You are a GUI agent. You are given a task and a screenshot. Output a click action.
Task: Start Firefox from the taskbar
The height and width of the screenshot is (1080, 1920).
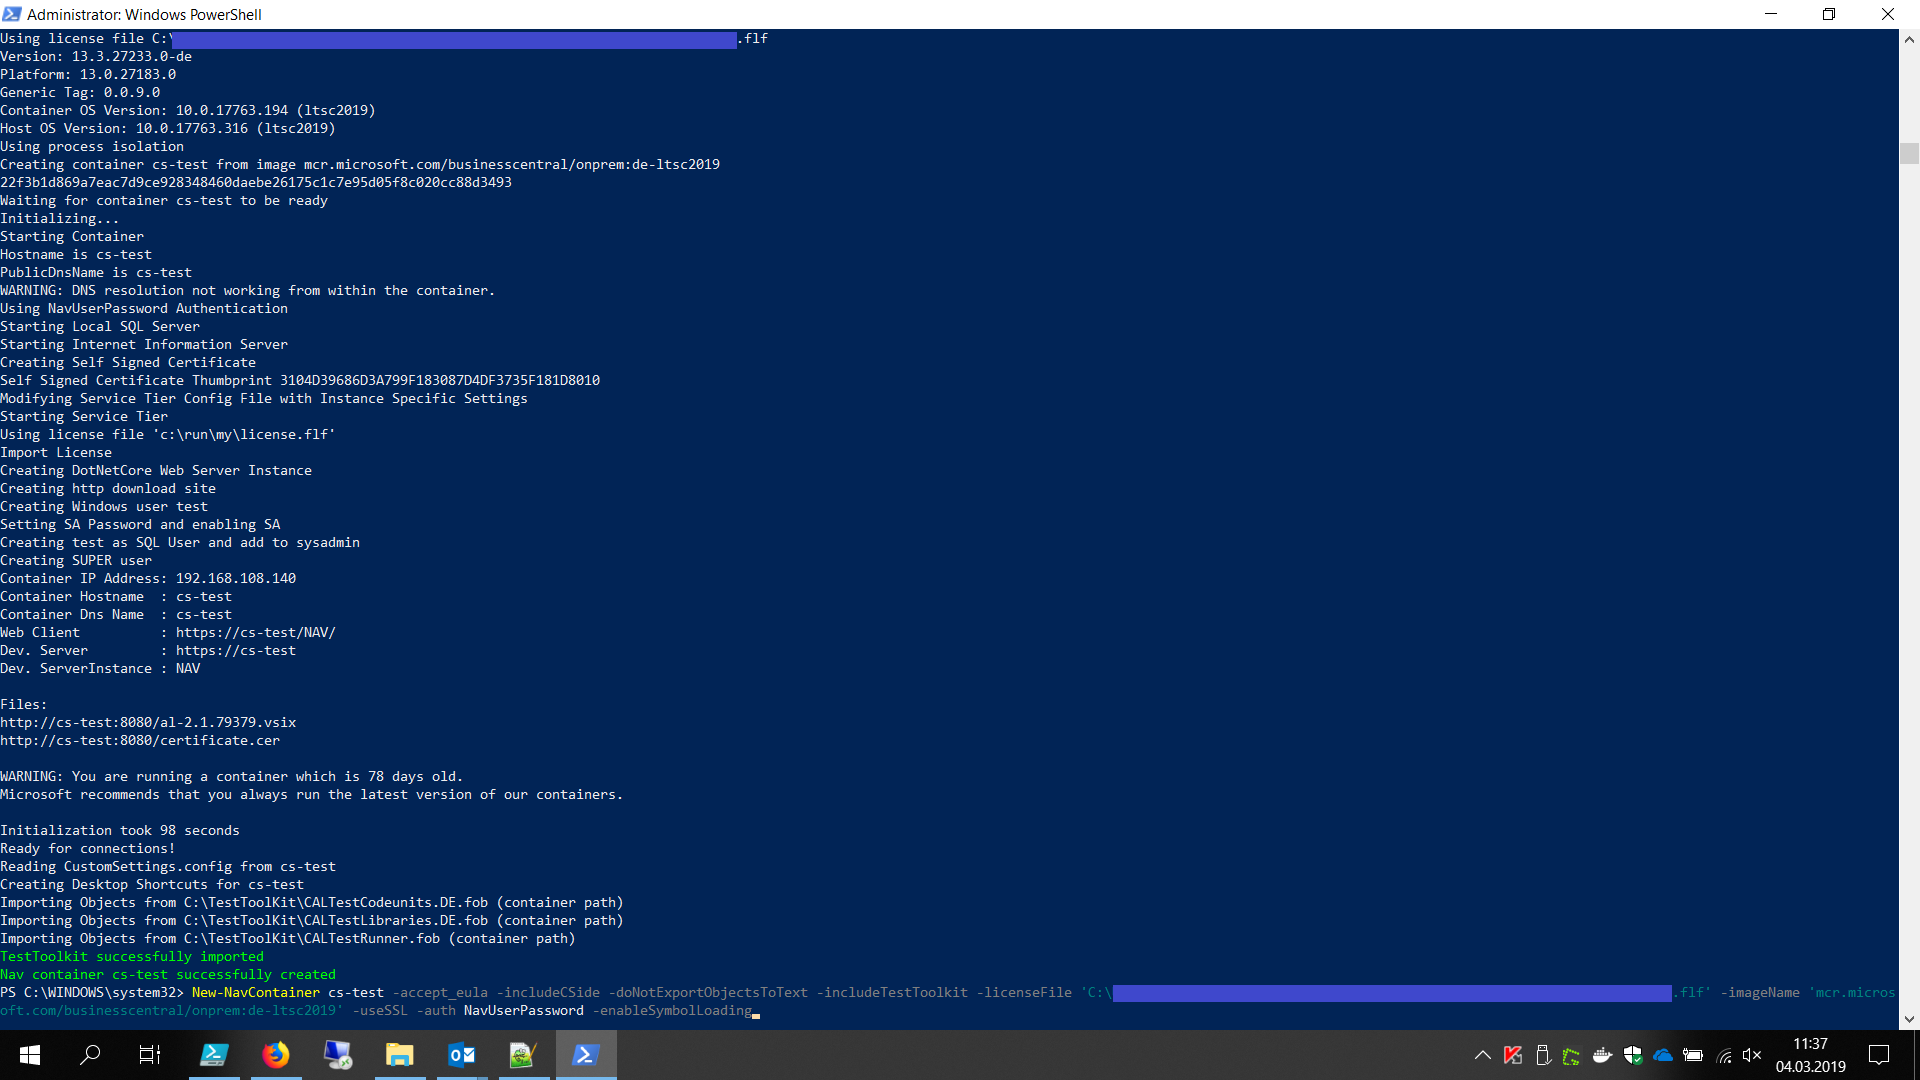point(276,1055)
